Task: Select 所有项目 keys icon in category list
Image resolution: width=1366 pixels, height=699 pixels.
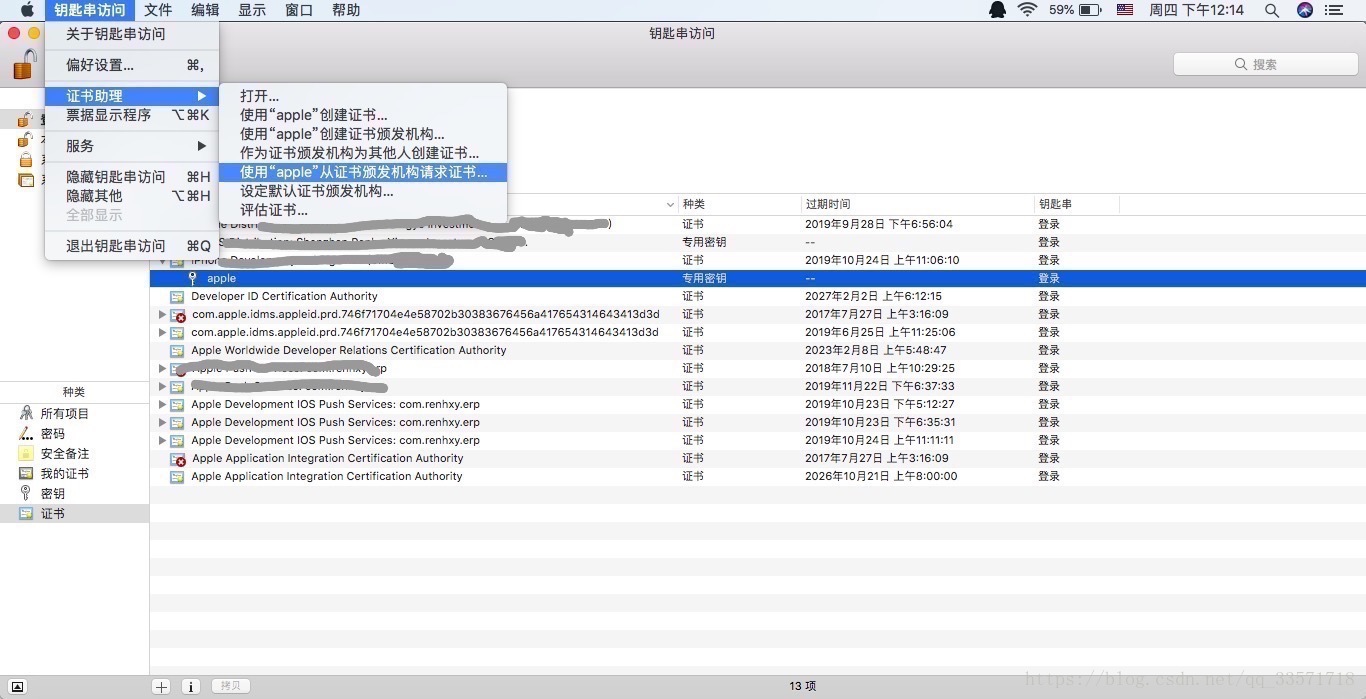Action: tap(26, 414)
